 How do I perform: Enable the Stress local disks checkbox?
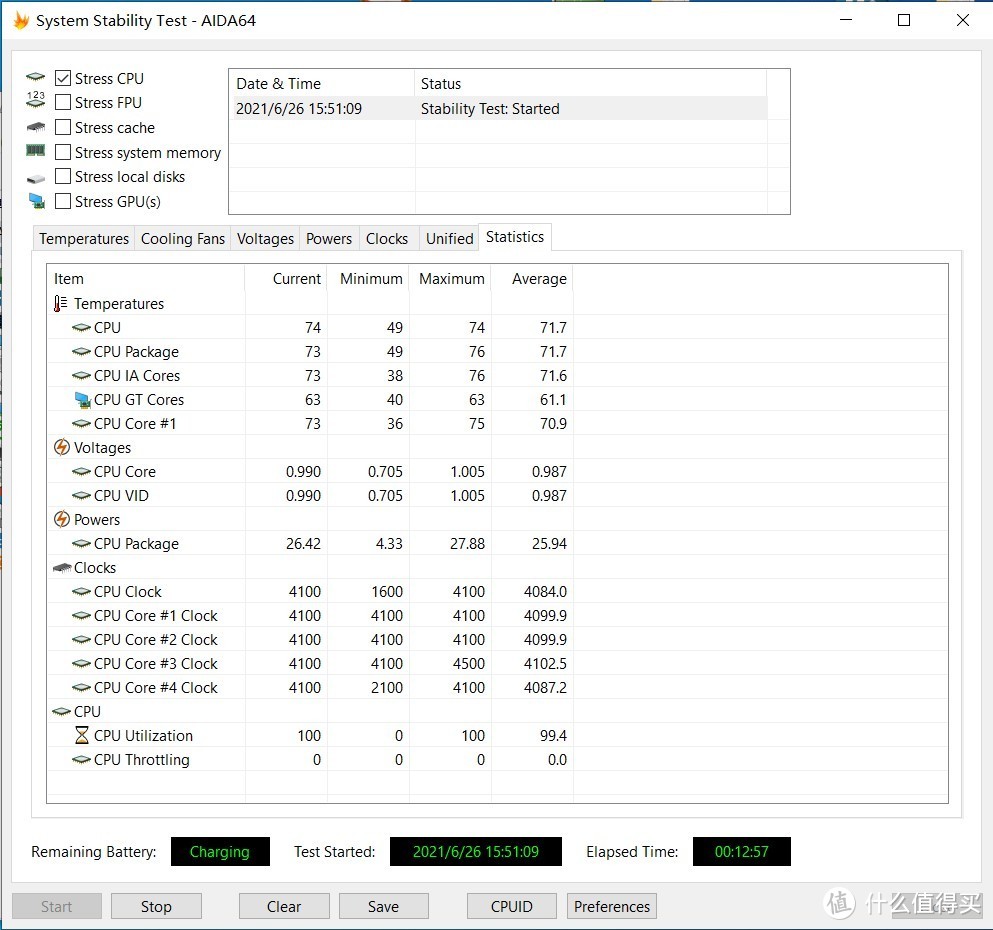click(x=61, y=176)
